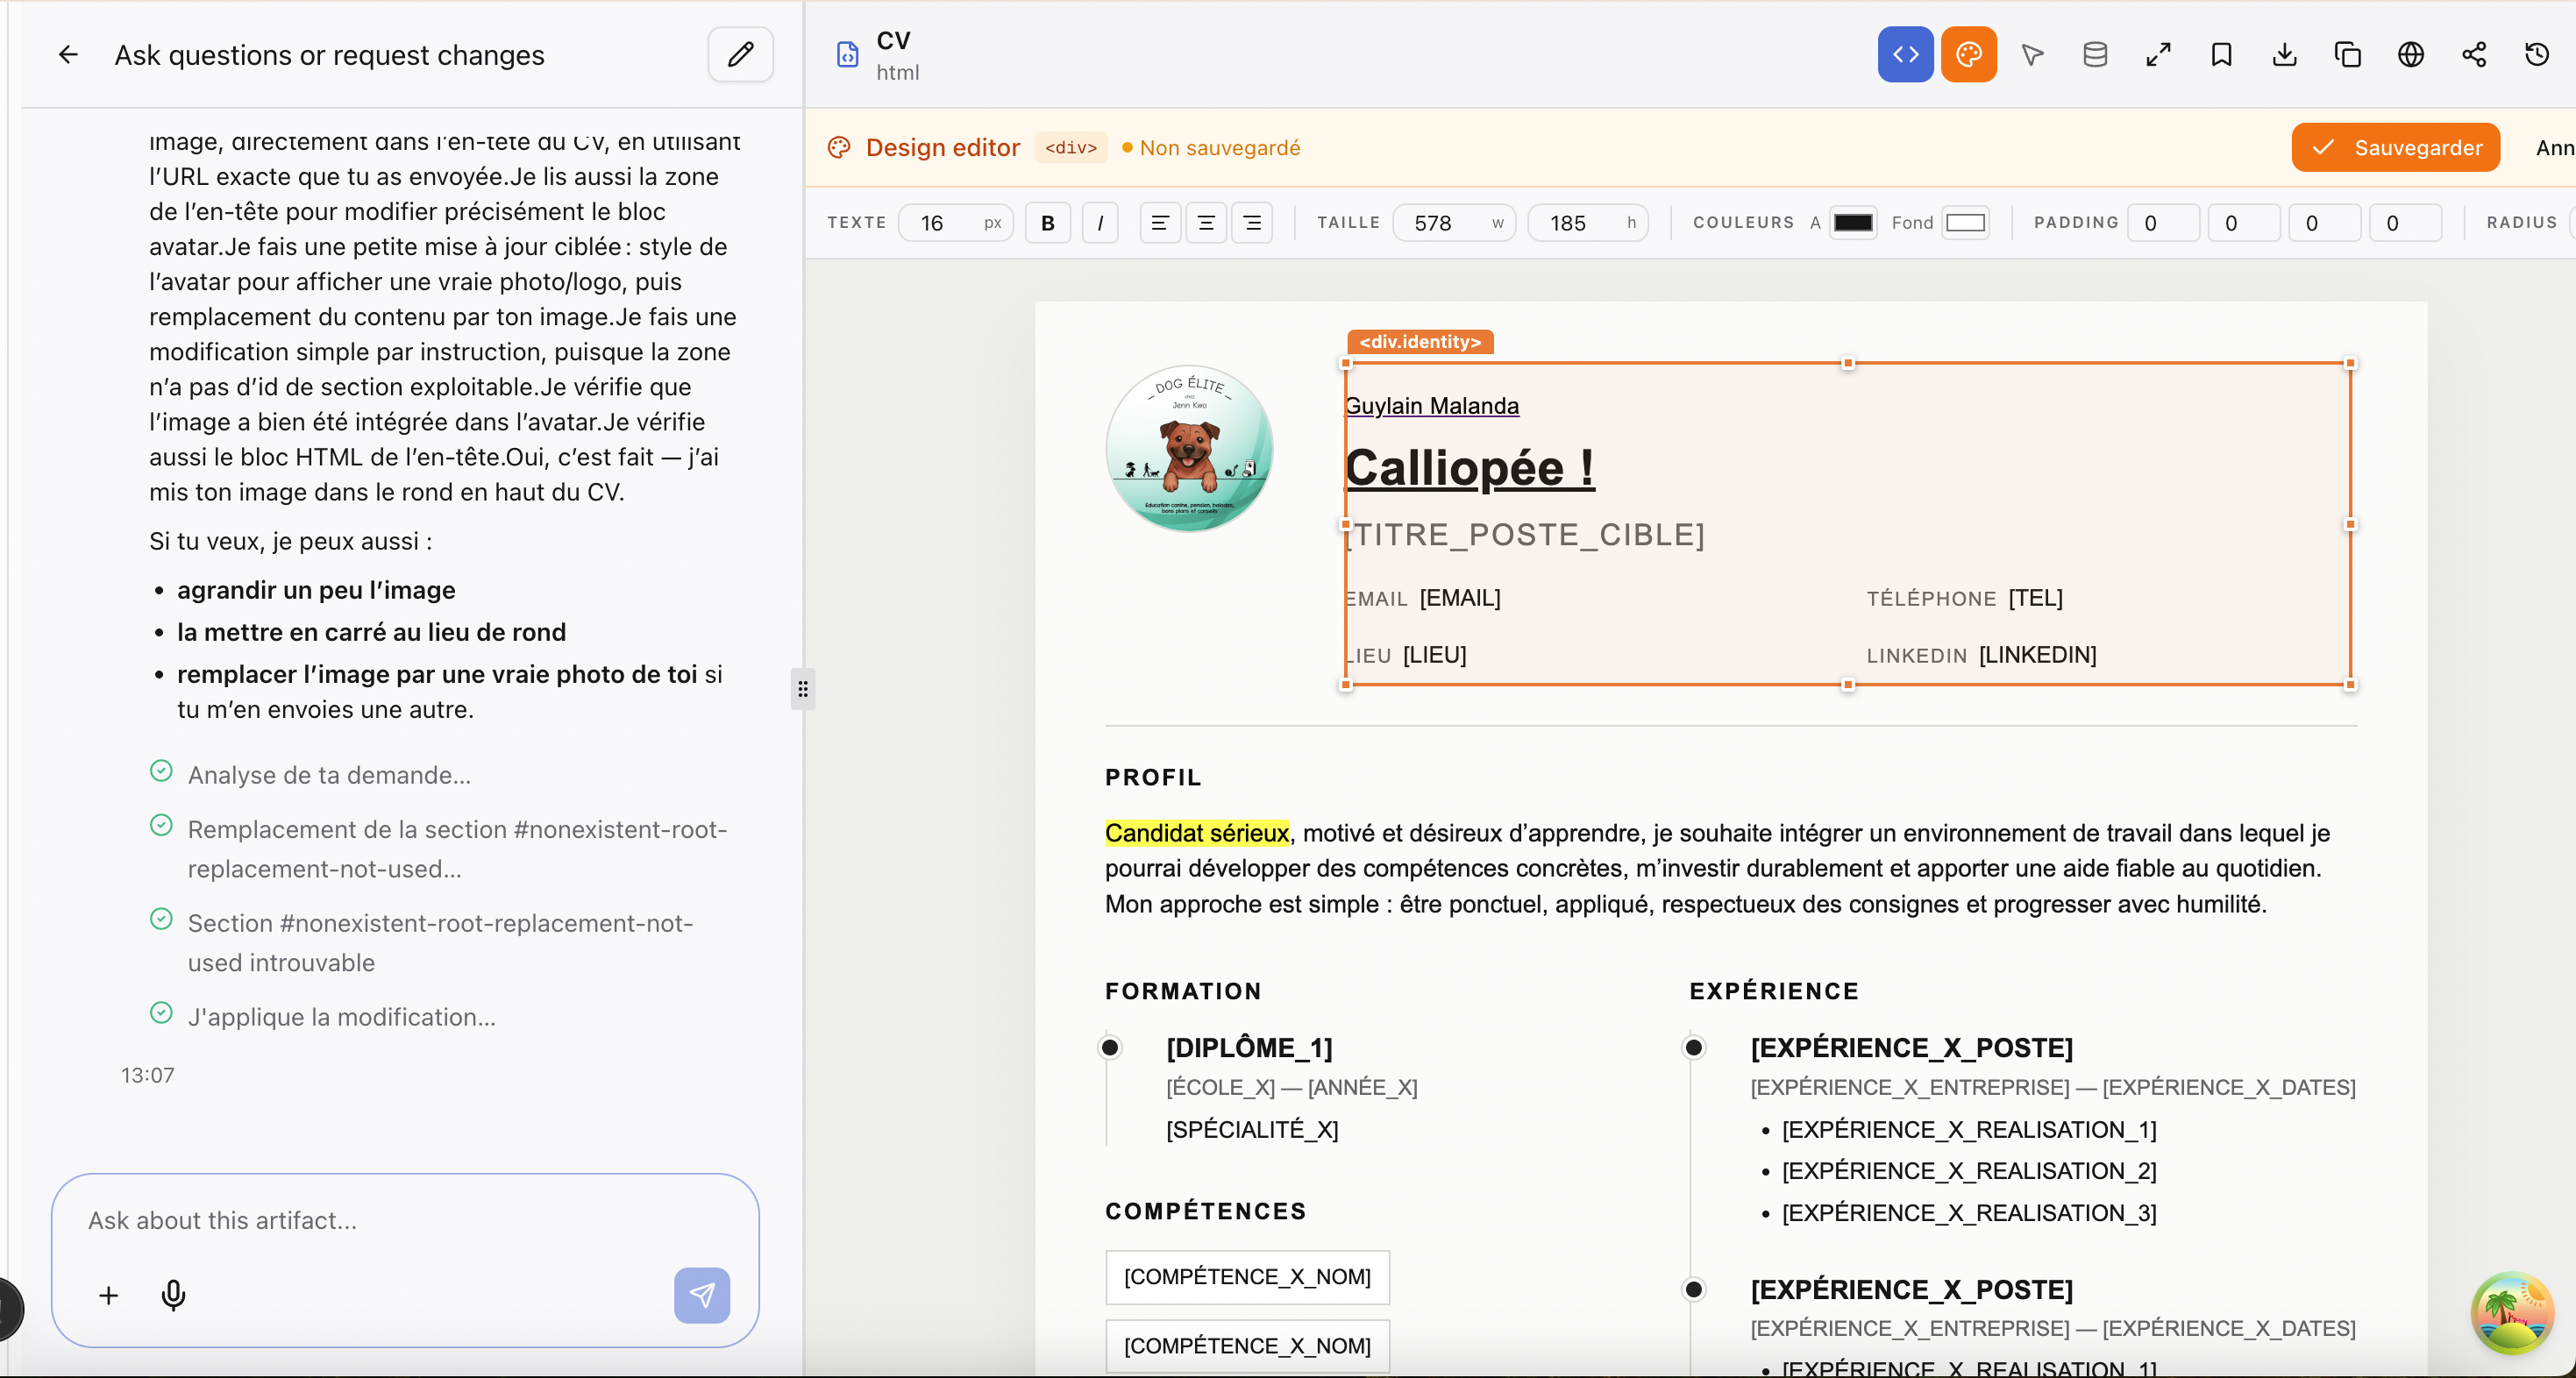The height and width of the screenshot is (1378, 2576).
Task: Open version history clock icon
Action: point(2537,54)
